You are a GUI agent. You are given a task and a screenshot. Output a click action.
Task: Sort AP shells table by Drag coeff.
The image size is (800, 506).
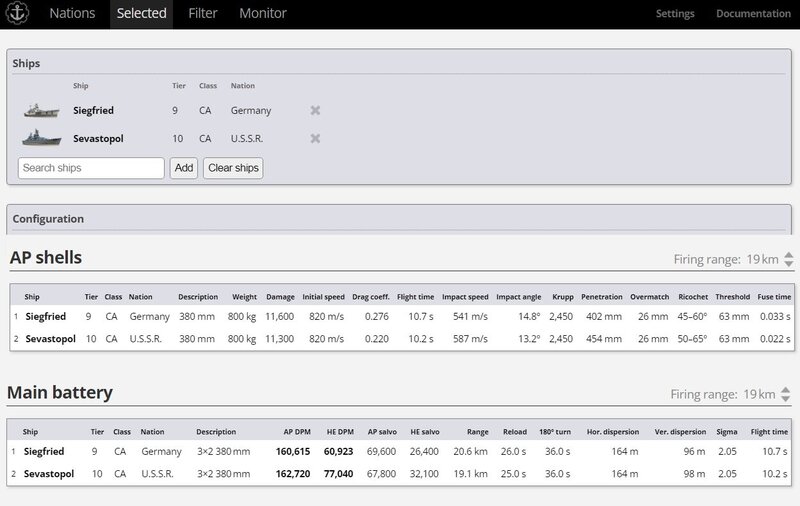coord(371,297)
